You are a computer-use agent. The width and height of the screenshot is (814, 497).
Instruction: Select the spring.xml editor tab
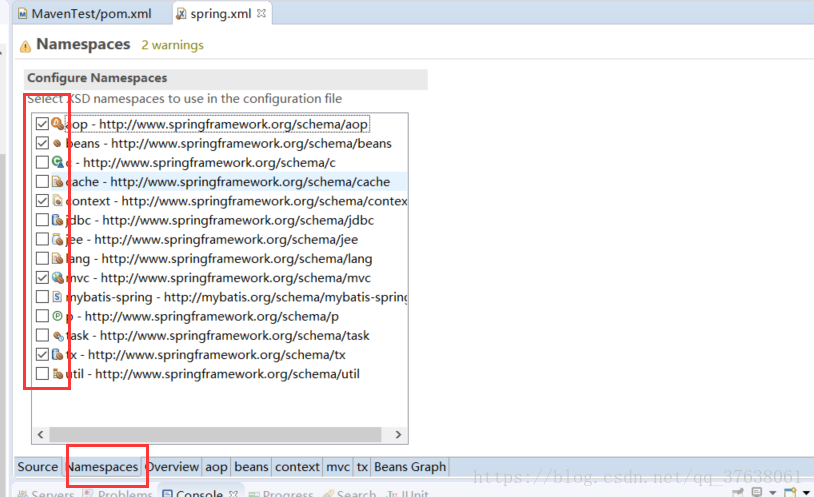point(221,14)
